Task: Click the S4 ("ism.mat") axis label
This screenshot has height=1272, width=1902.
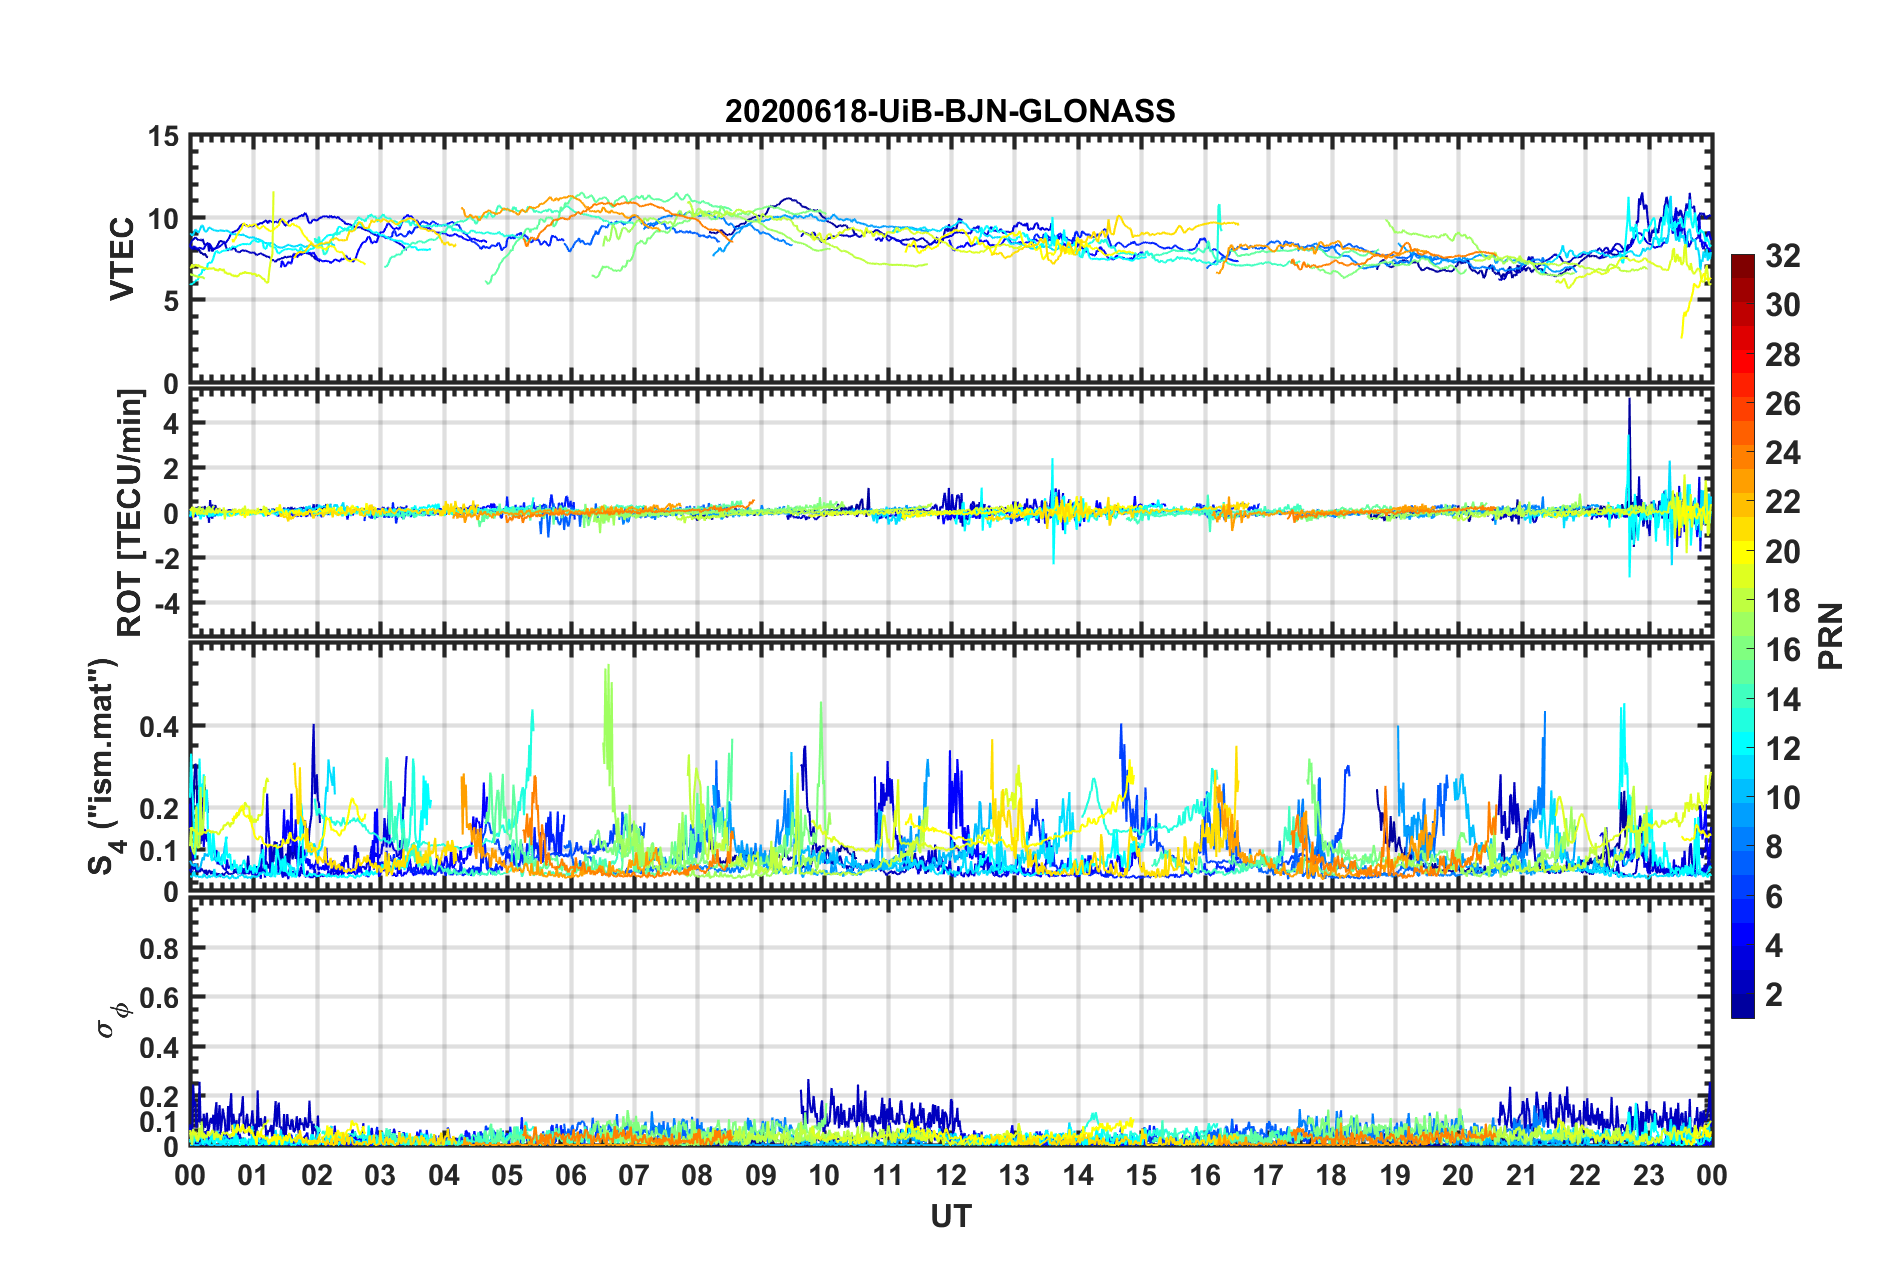Action: [x=104, y=766]
